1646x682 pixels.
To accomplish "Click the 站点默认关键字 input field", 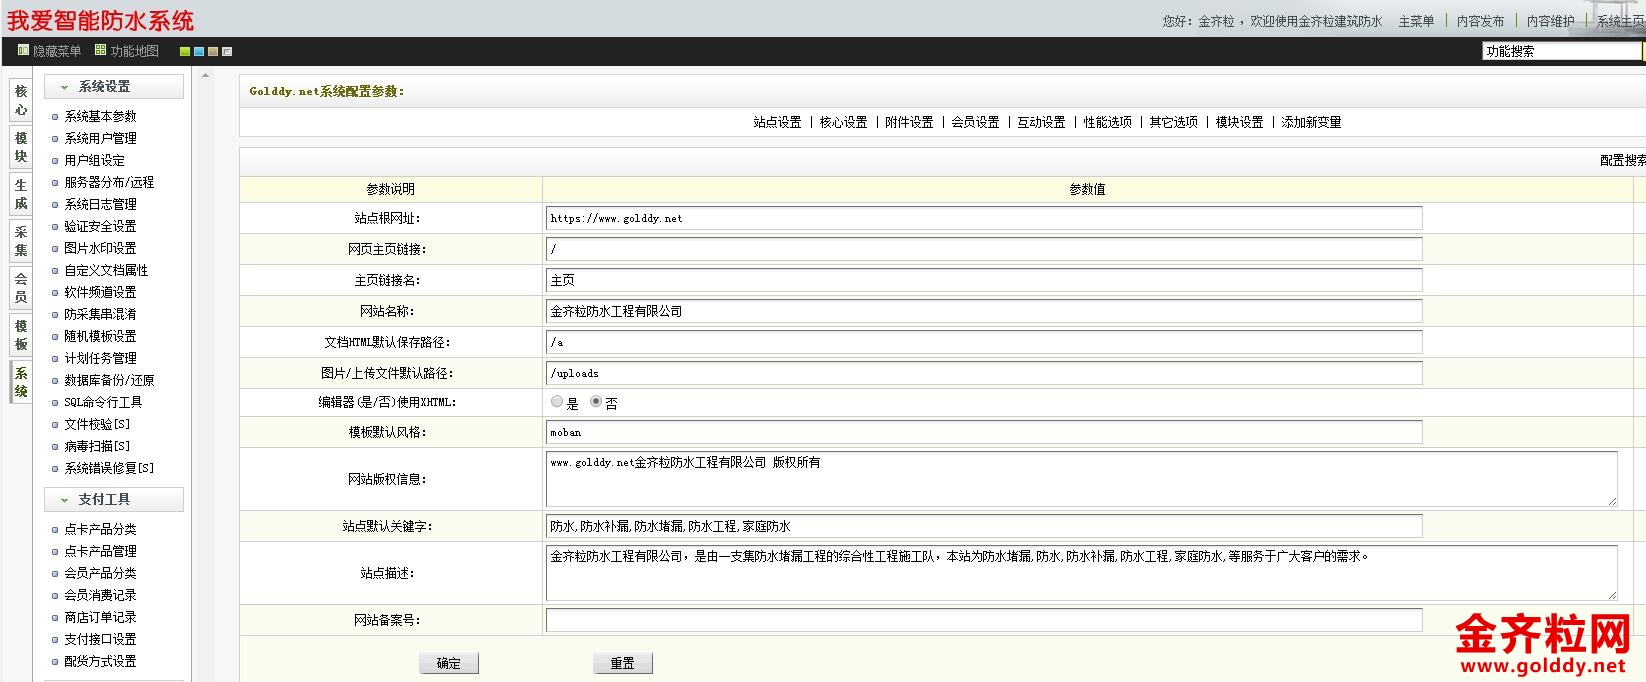I will pyautogui.click(x=984, y=526).
